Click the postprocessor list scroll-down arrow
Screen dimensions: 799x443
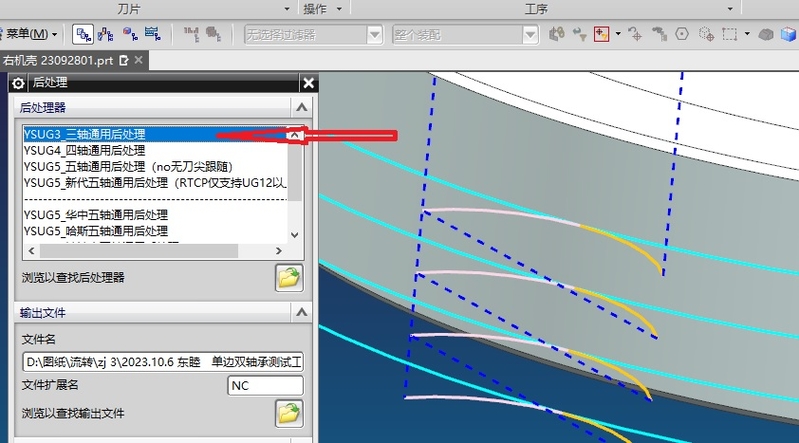295,235
